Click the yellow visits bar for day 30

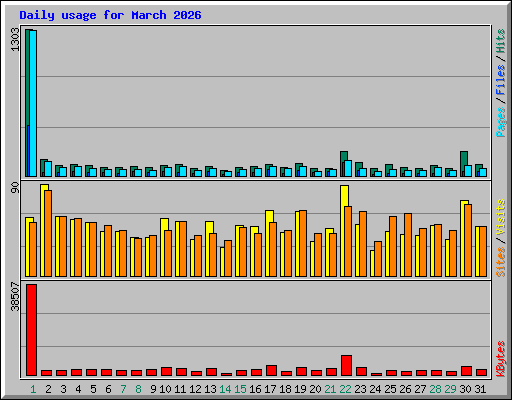(463, 238)
